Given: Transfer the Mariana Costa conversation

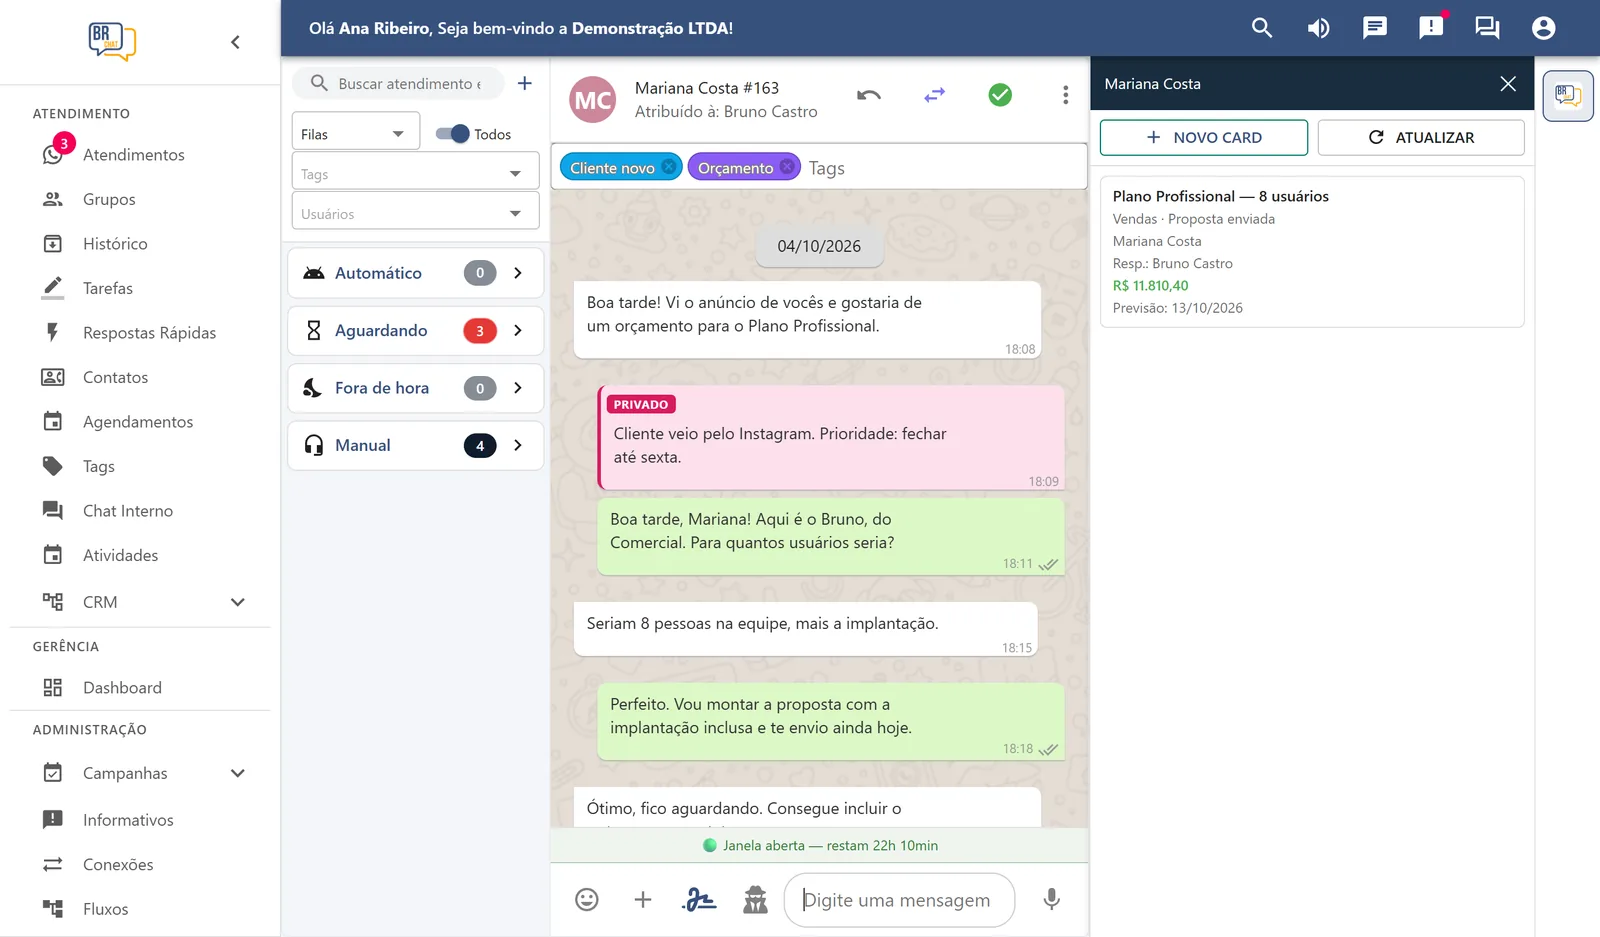Looking at the screenshot, I should 935,95.
